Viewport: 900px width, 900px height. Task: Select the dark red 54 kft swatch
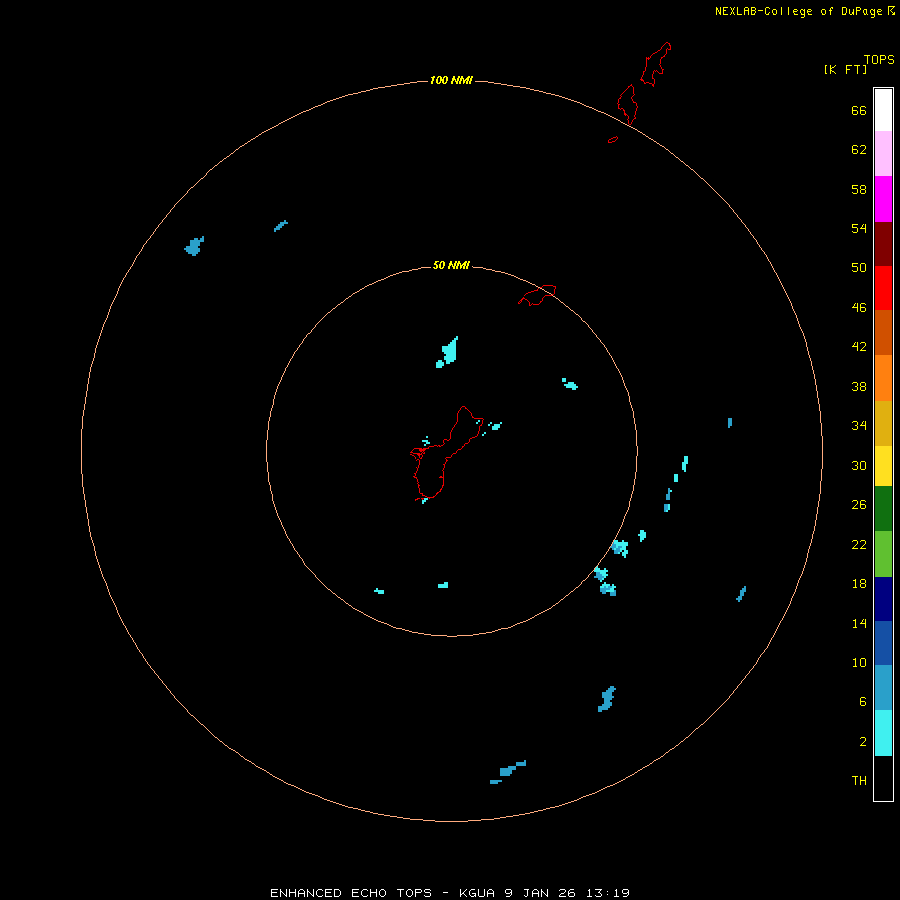883,243
